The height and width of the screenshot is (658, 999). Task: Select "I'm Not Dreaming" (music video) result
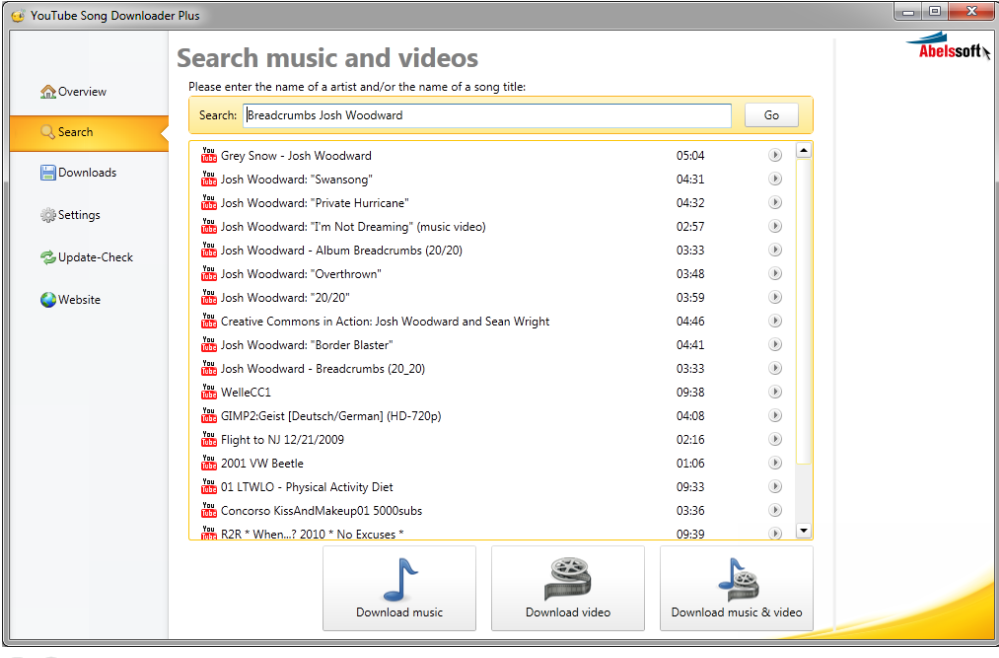[491, 226]
